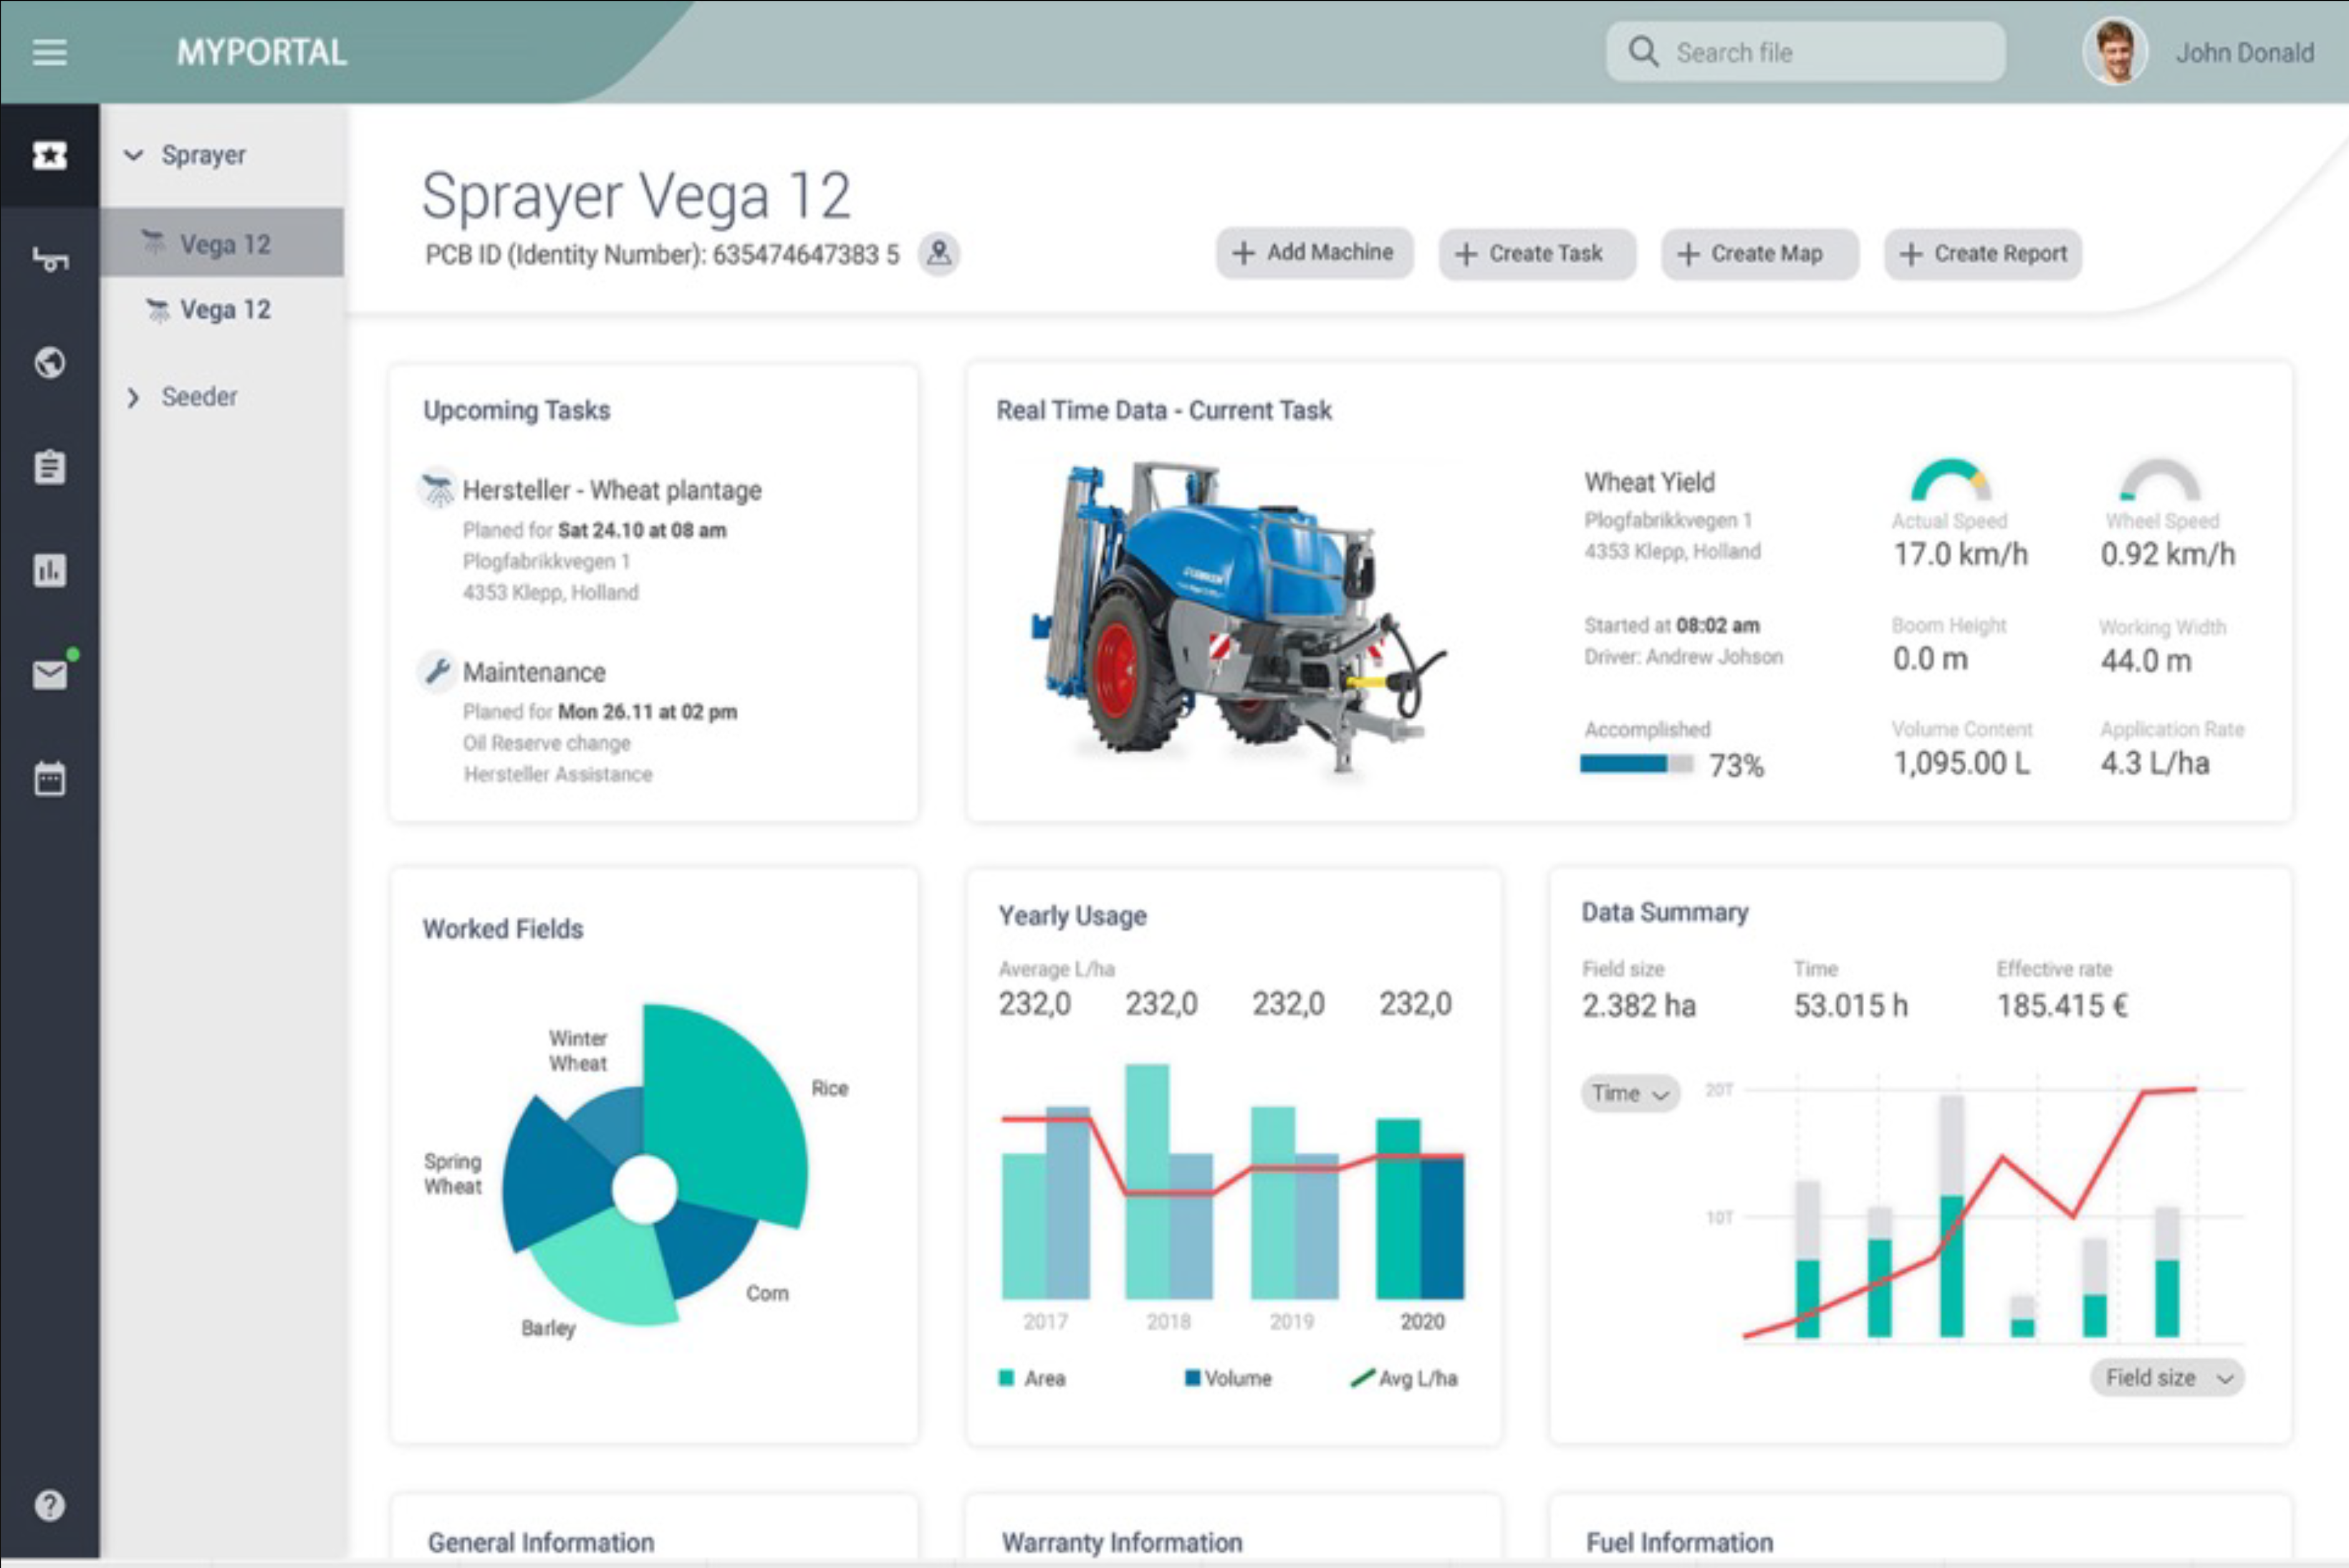Click the Create Report button
Viewport: 2349px width, 1568px height.
[x=1982, y=254]
